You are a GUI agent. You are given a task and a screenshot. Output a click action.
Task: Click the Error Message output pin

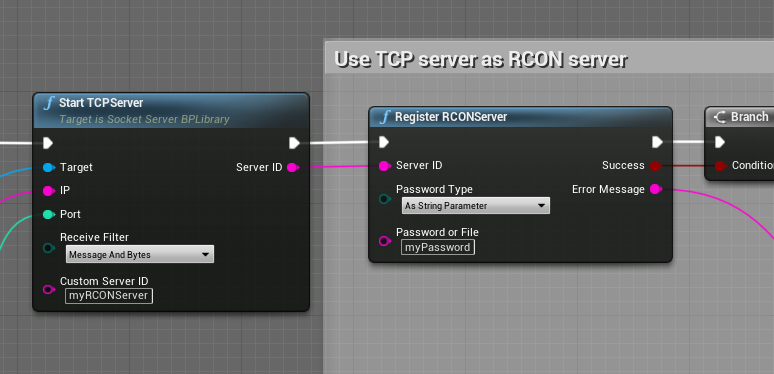656,189
